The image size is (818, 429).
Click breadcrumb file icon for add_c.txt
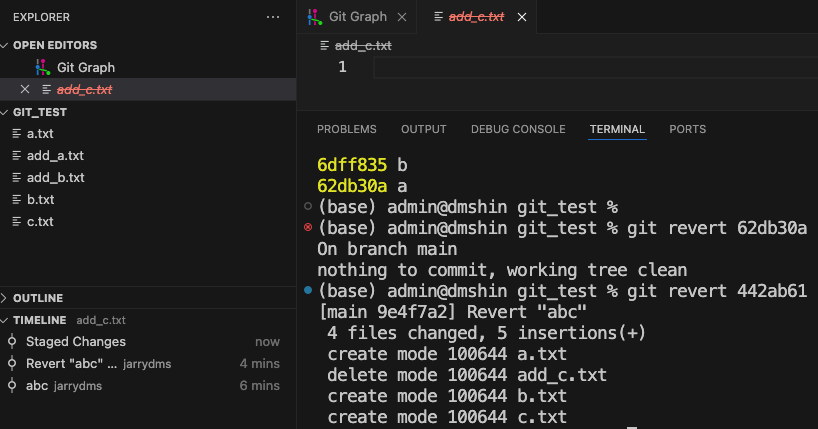coord(324,46)
